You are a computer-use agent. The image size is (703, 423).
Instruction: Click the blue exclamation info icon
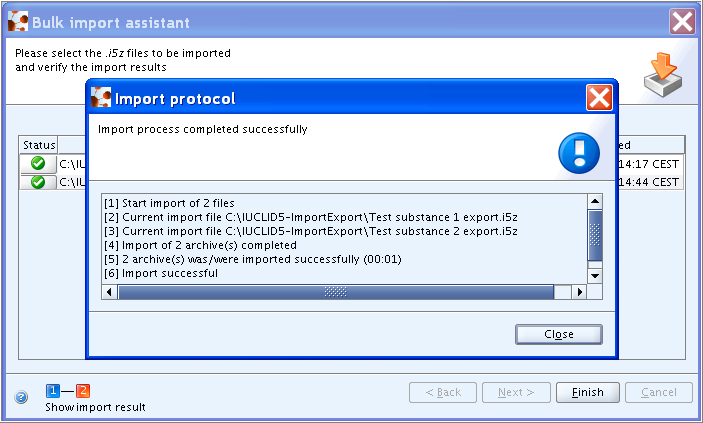click(x=579, y=153)
